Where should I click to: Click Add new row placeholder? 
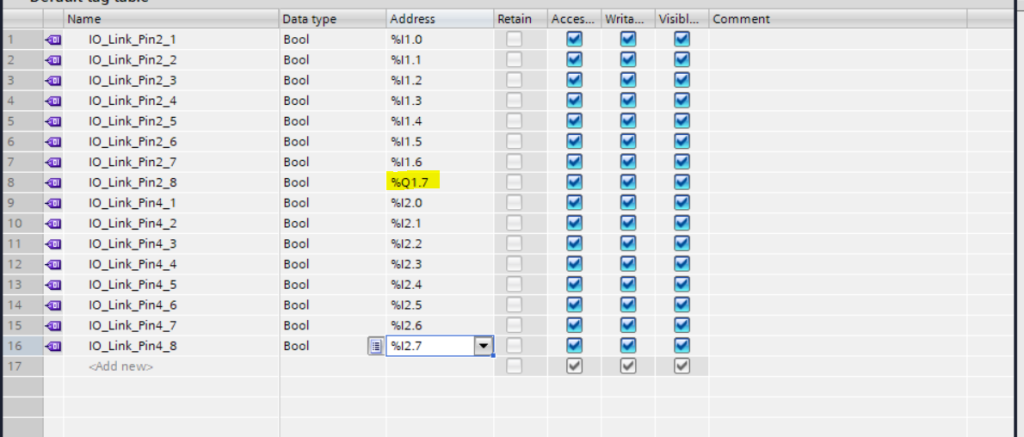point(122,367)
